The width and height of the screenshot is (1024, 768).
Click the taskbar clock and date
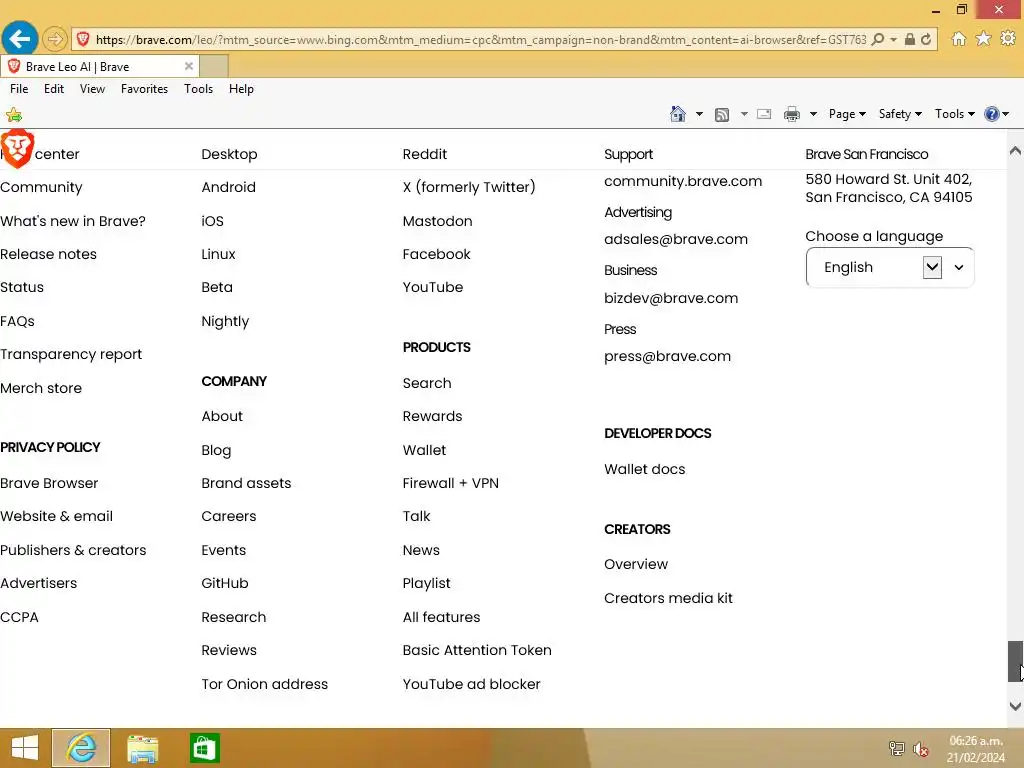[976, 749]
